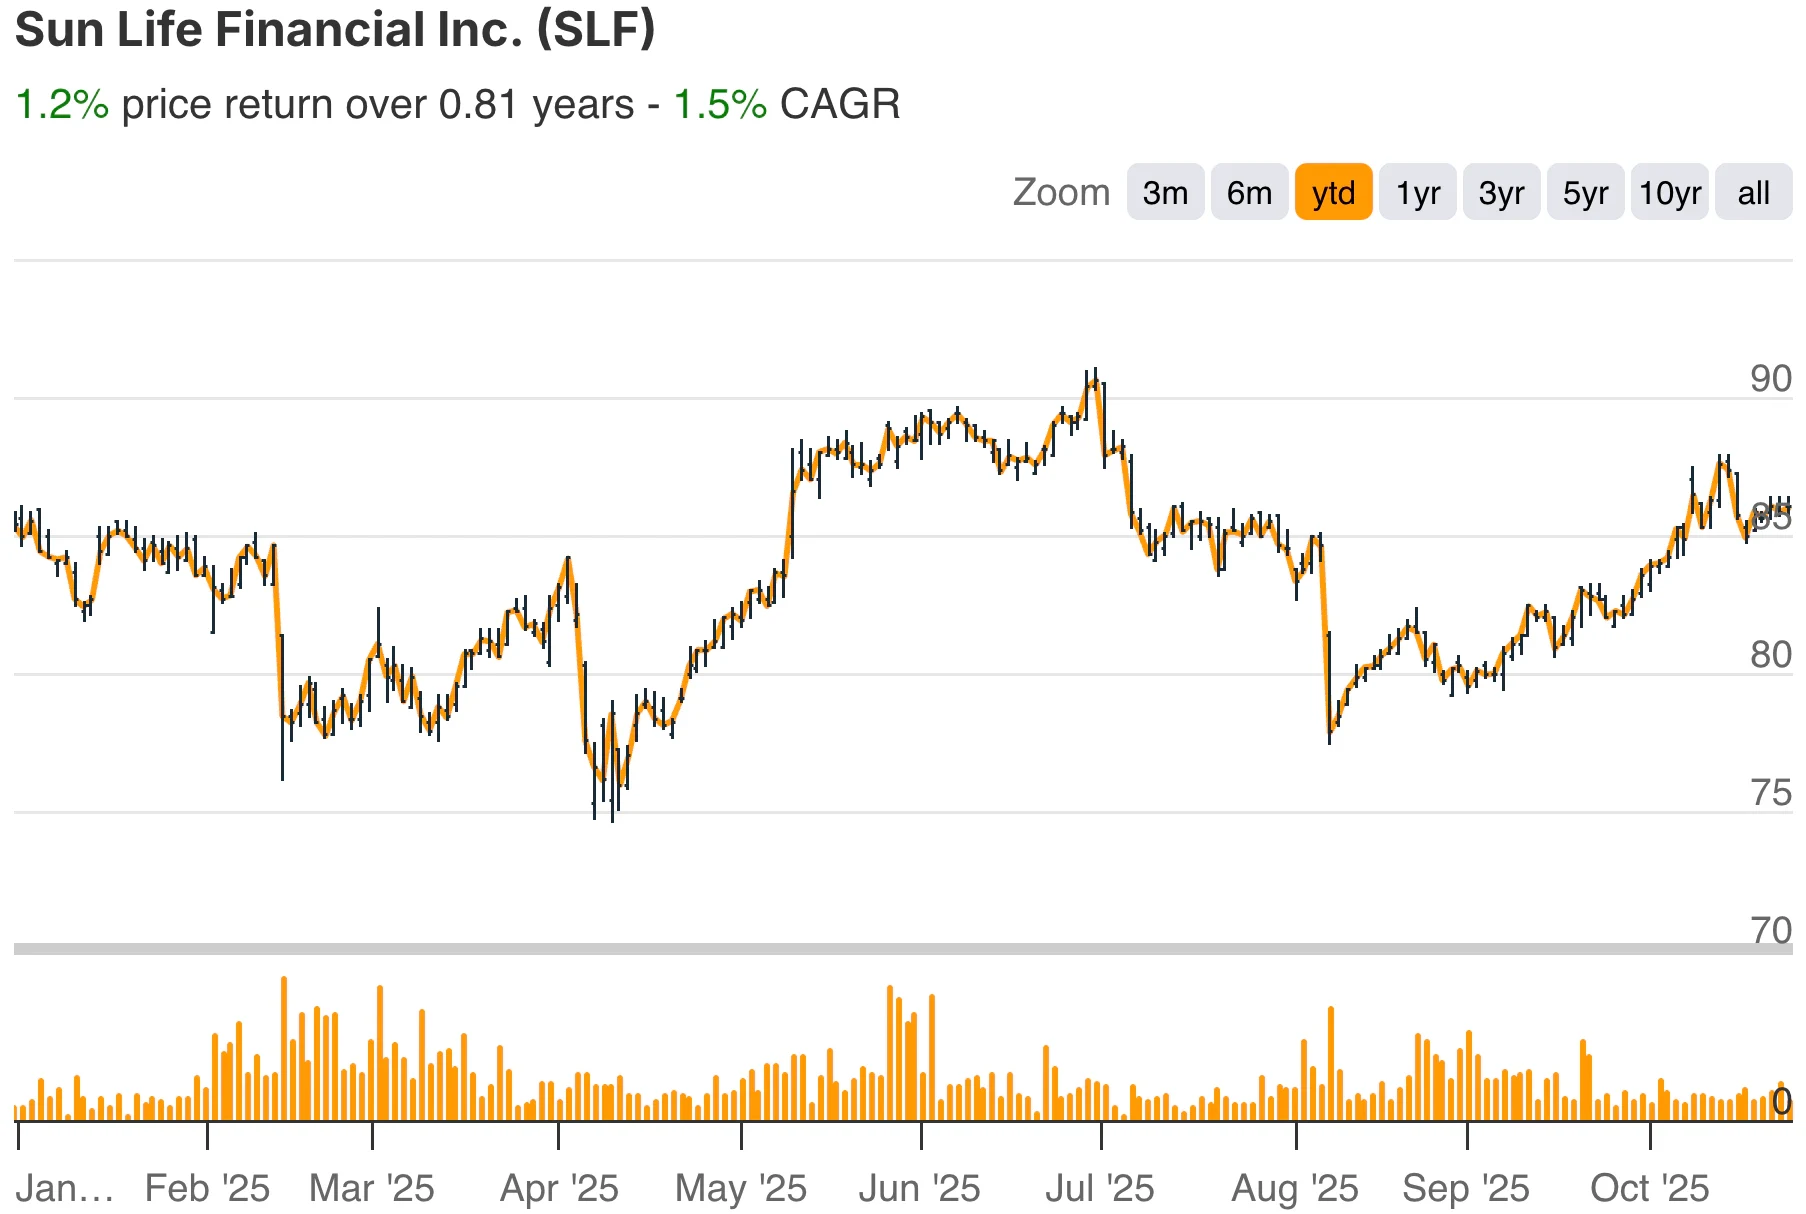1806x1214 pixels.
Task: Click the Zoom label
Action: pos(1062,192)
